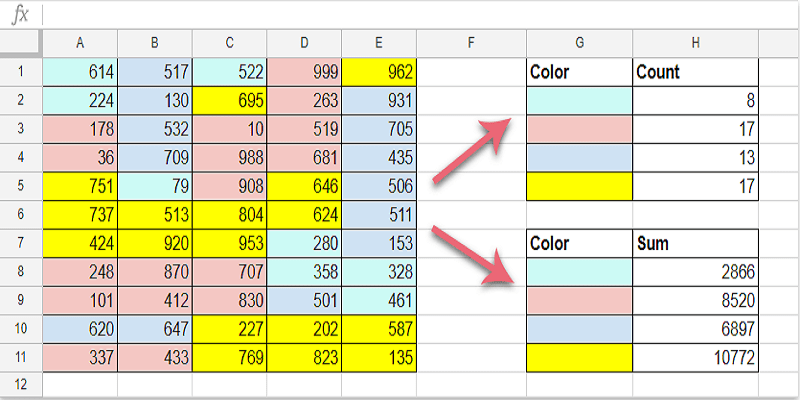Select row 1 header

pos(20,72)
